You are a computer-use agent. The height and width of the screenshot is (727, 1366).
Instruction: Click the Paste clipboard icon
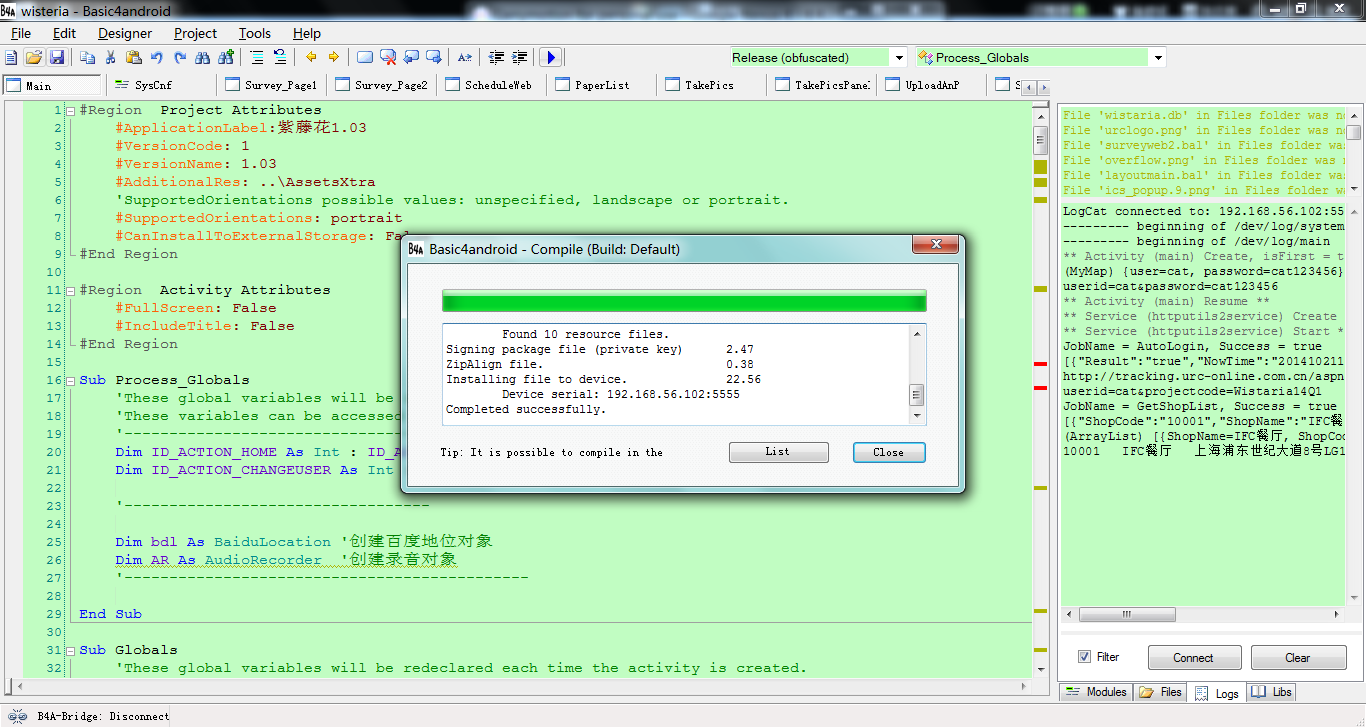tap(134, 57)
